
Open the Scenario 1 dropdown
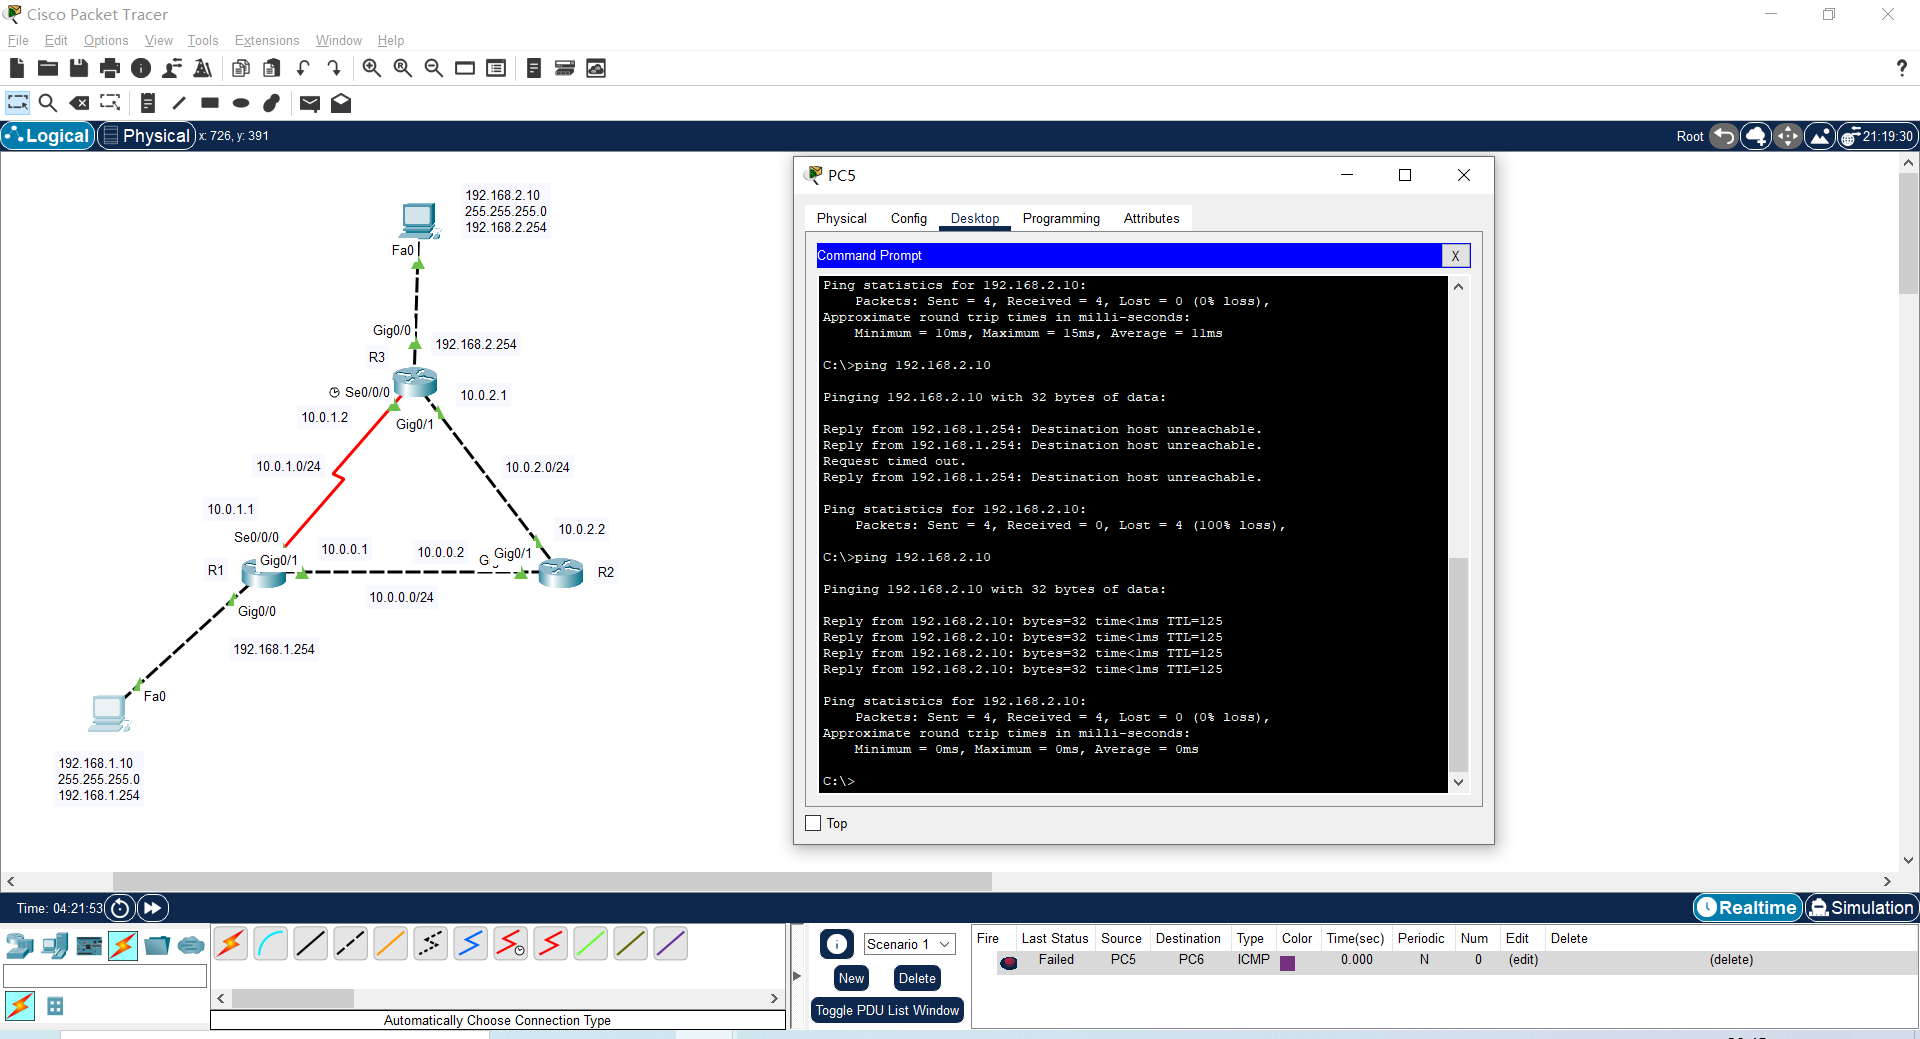(x=909, y=944)
